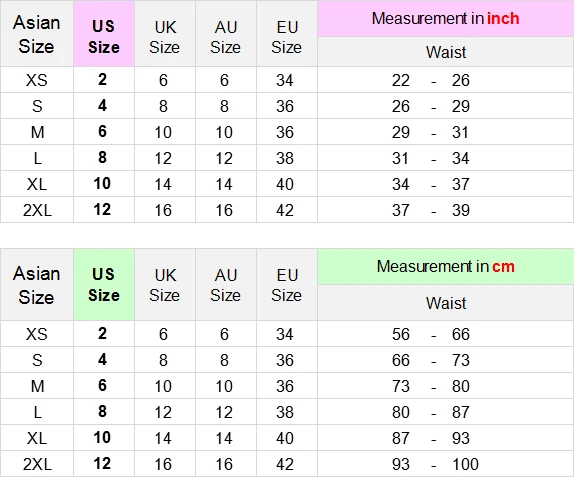The height and width of the screenshot is (477, 574).
Task: Select the Measurement in inch header
Action: coord(446,18)
